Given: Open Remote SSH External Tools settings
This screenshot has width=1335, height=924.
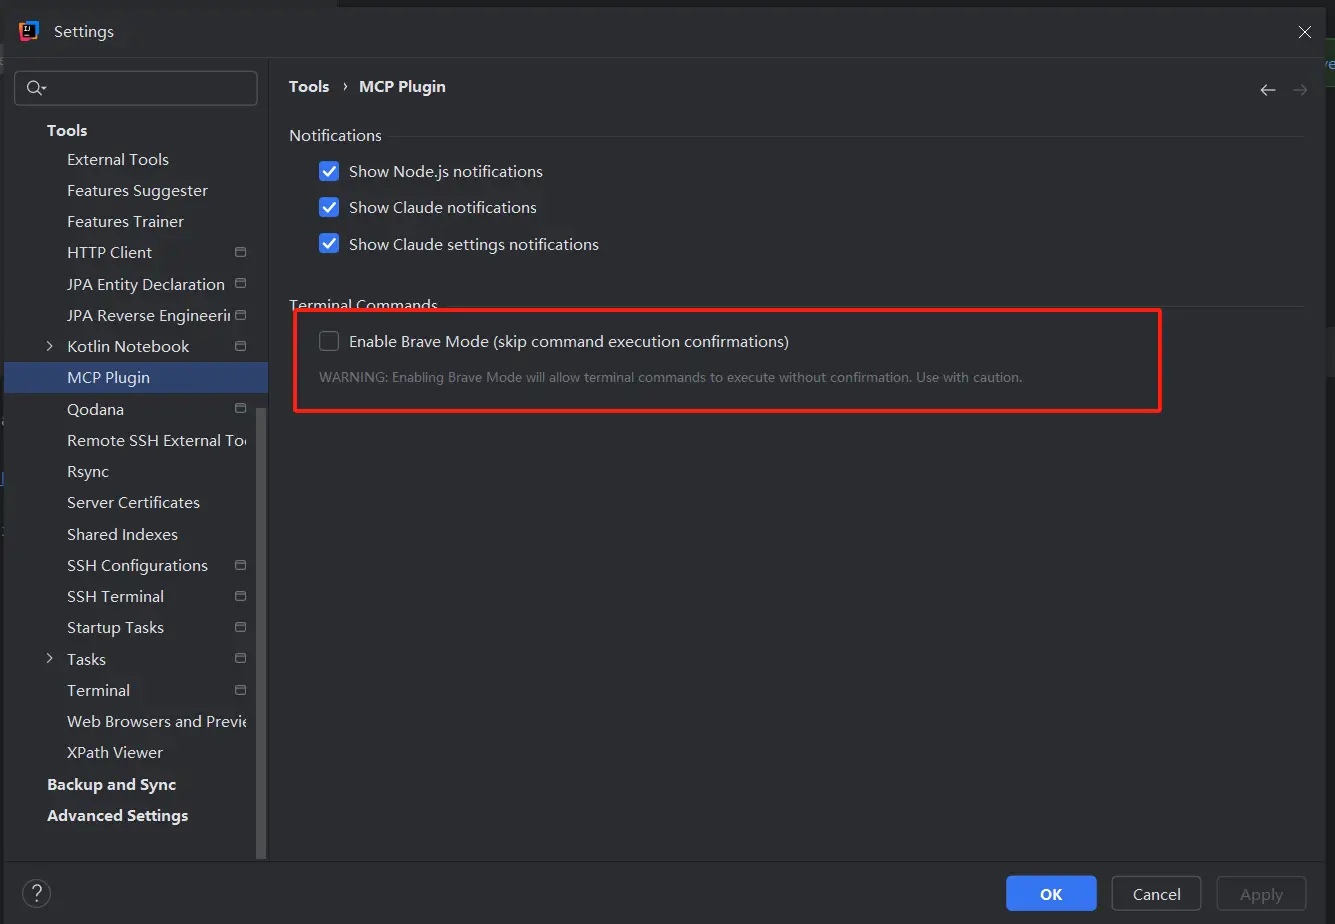Looking at the screenshot, I should pos(156,440).
